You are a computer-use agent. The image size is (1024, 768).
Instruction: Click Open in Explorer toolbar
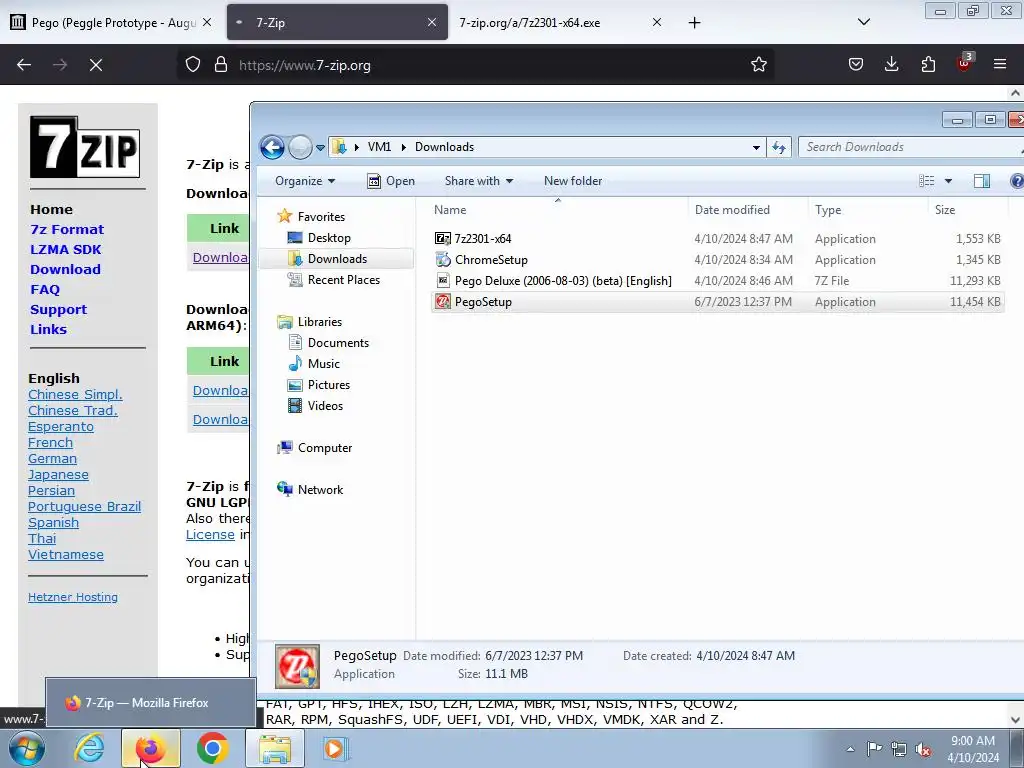click(x=391, y=181)
